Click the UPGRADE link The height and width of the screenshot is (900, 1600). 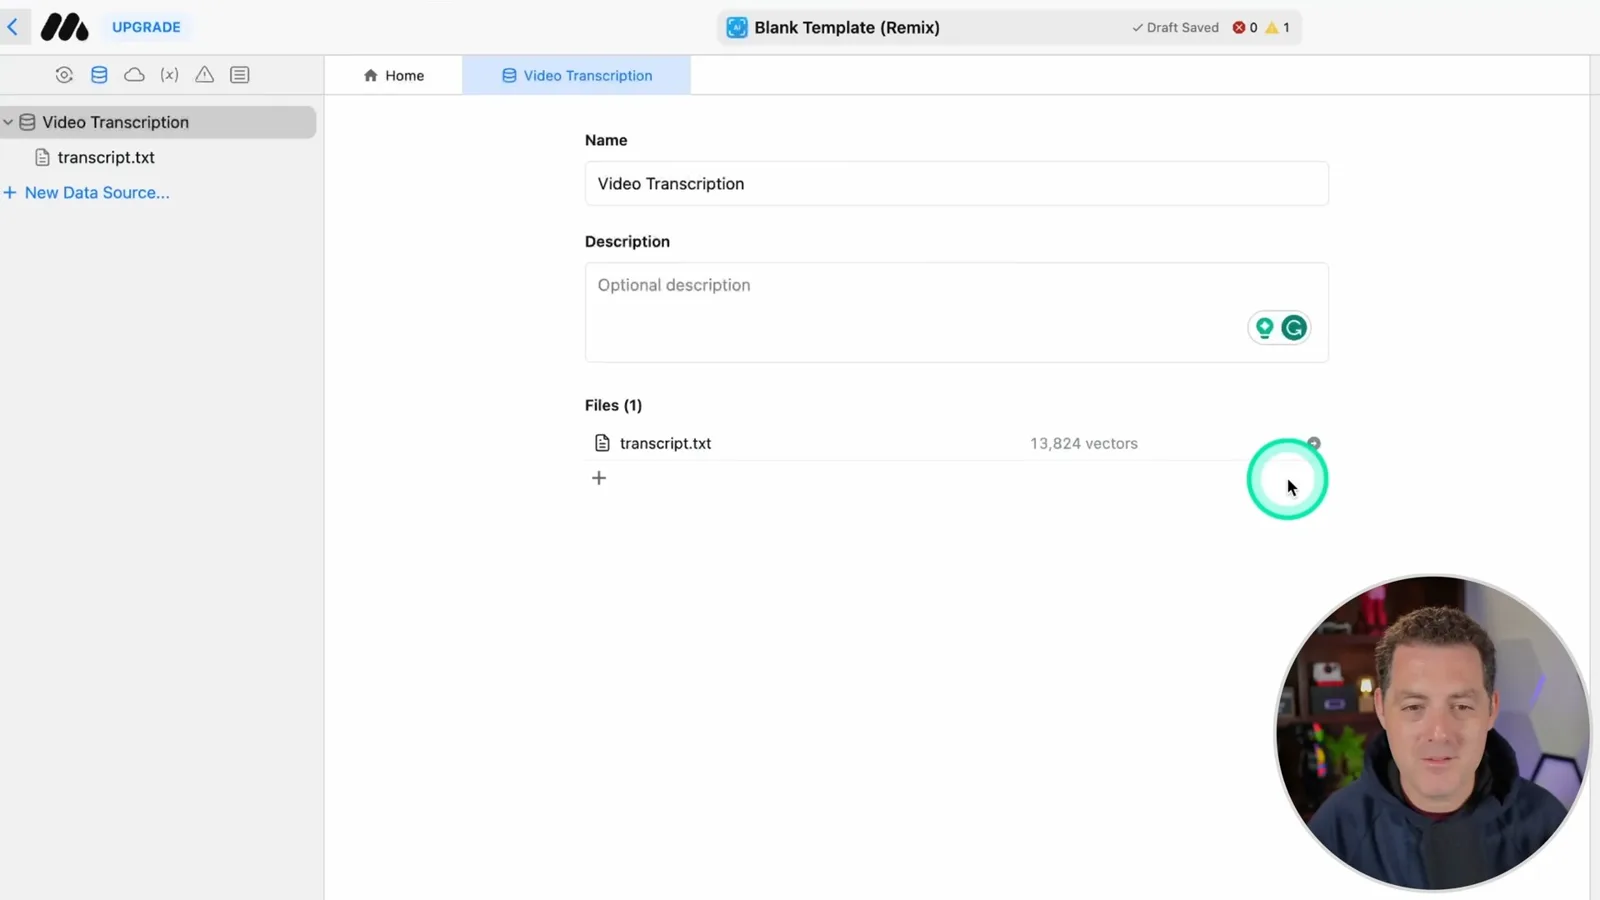coord(146,27)
